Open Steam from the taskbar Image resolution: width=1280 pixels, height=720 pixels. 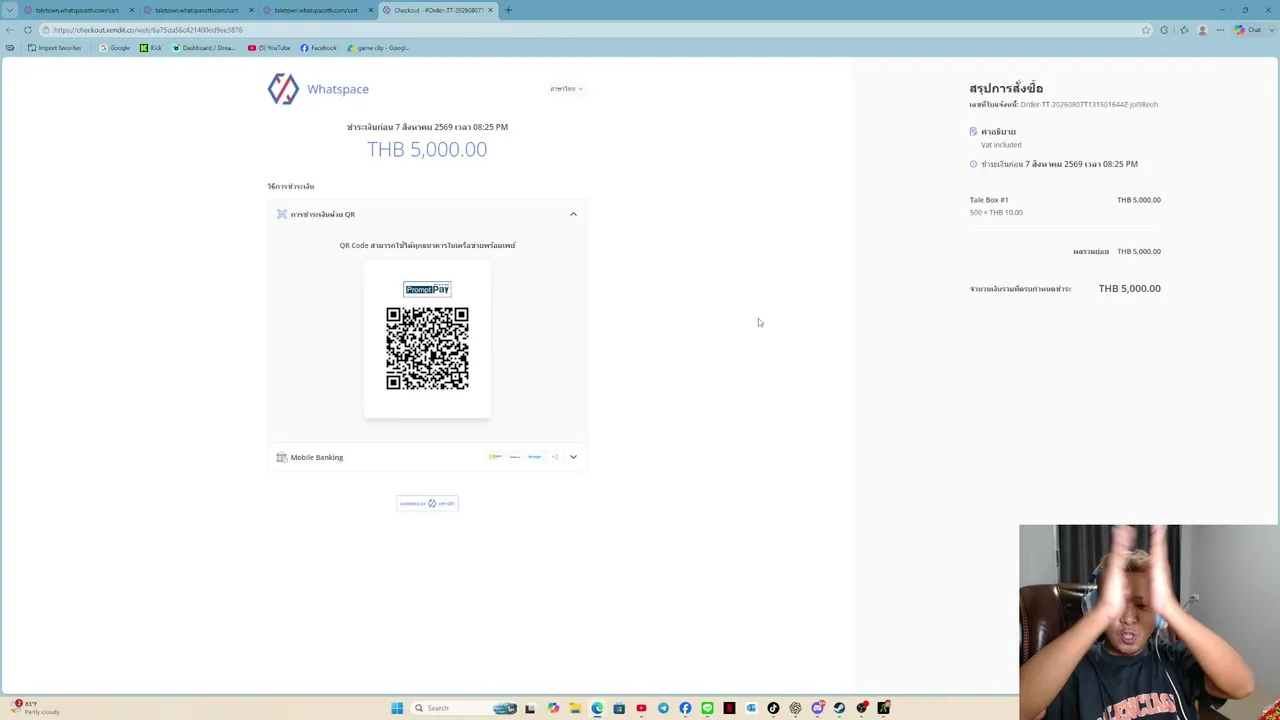coord(839,708)
